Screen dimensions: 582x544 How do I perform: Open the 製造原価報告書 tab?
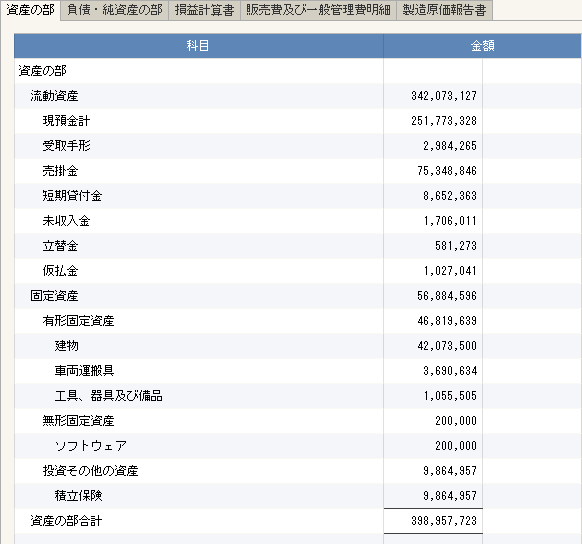(x=444, y=10)
